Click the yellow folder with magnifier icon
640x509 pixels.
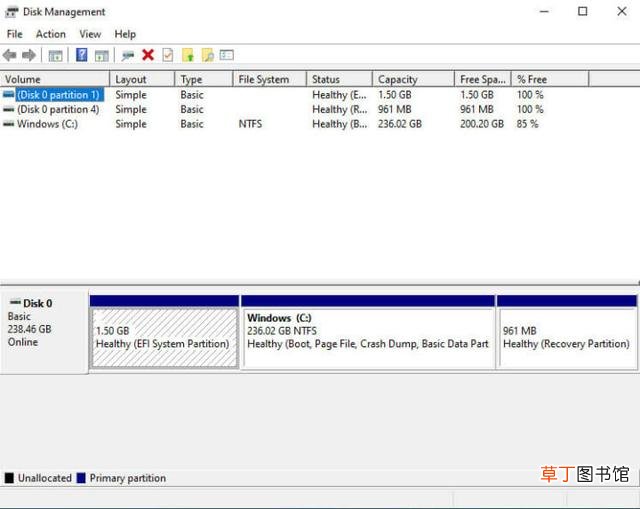coord(208,55)
